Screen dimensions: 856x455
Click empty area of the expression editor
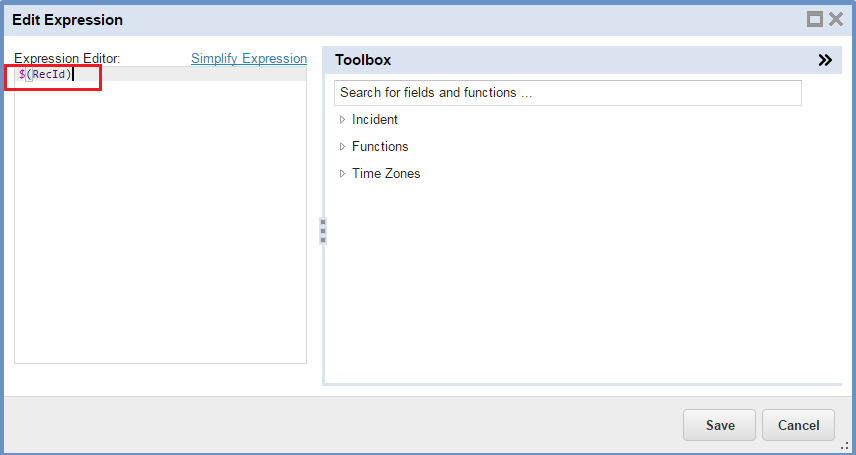160,220
